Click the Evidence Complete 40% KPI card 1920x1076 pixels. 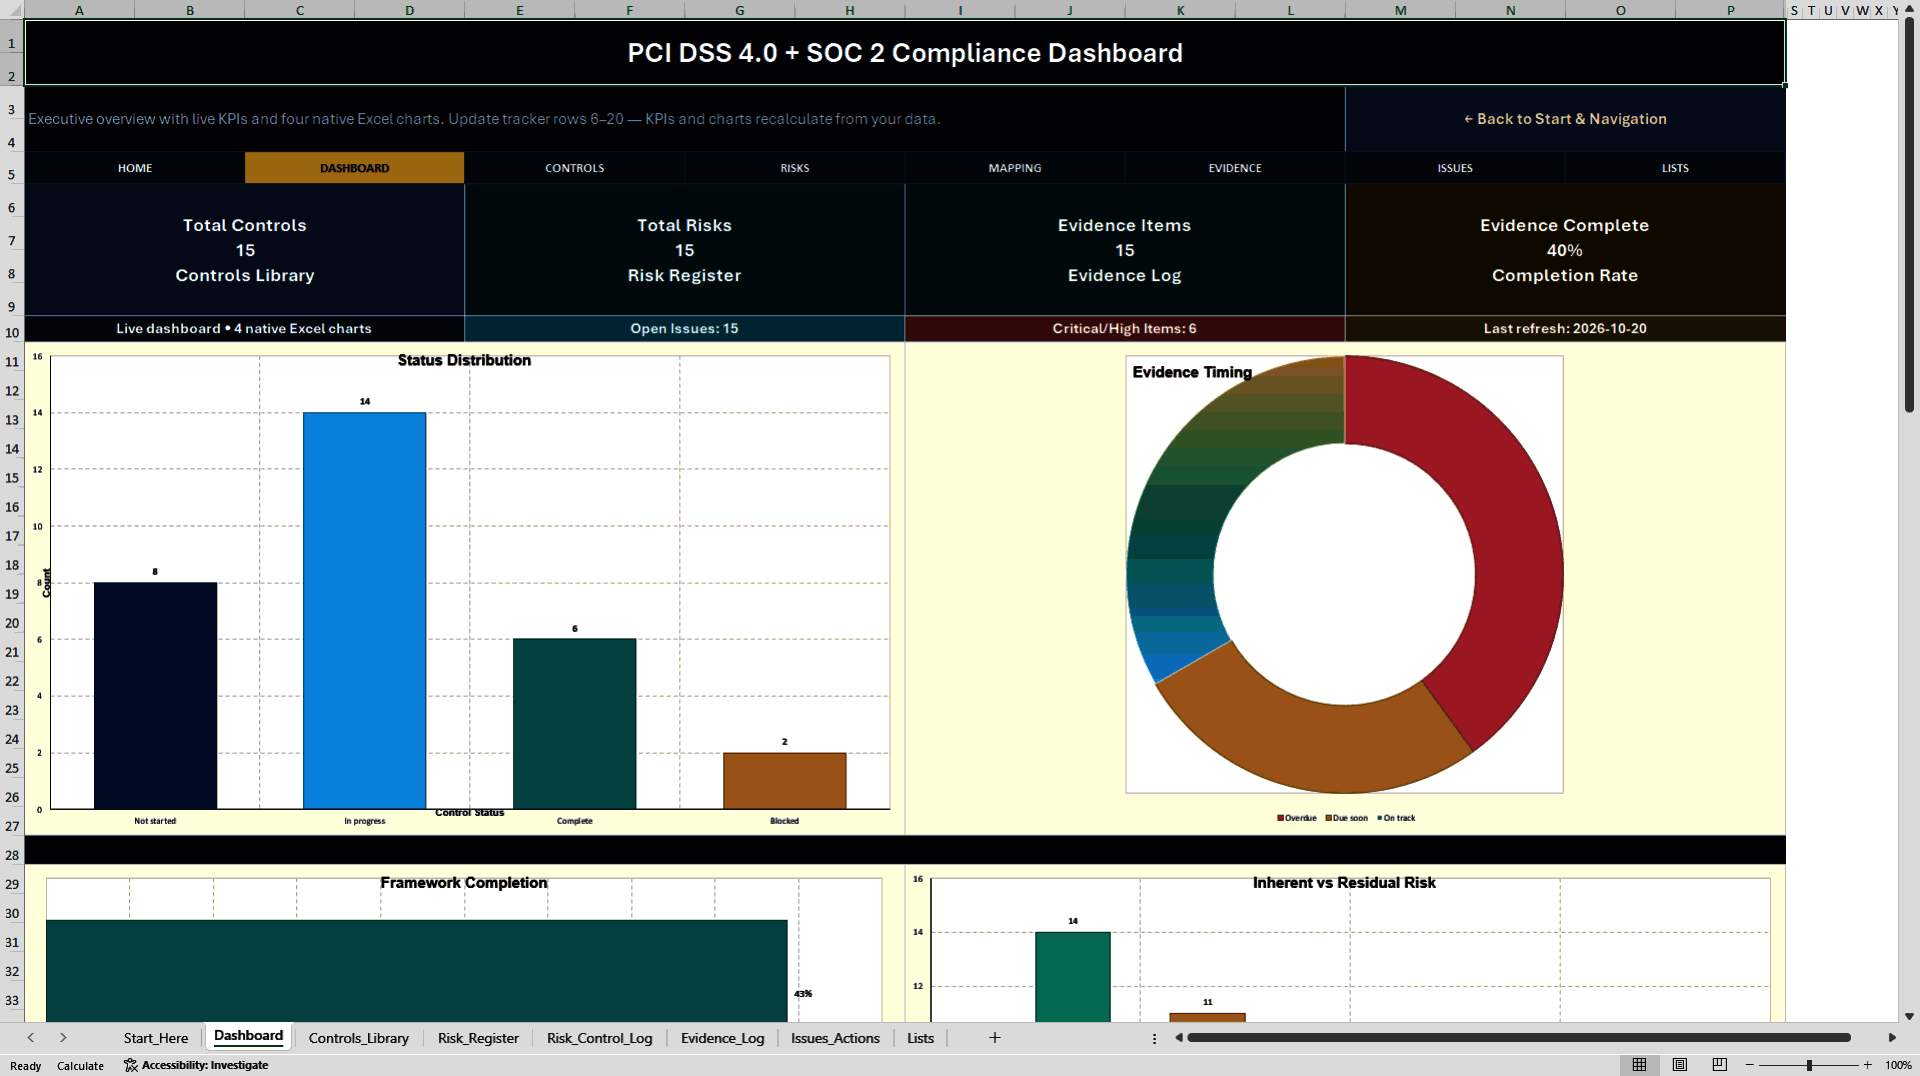(x=1565, y=250)
